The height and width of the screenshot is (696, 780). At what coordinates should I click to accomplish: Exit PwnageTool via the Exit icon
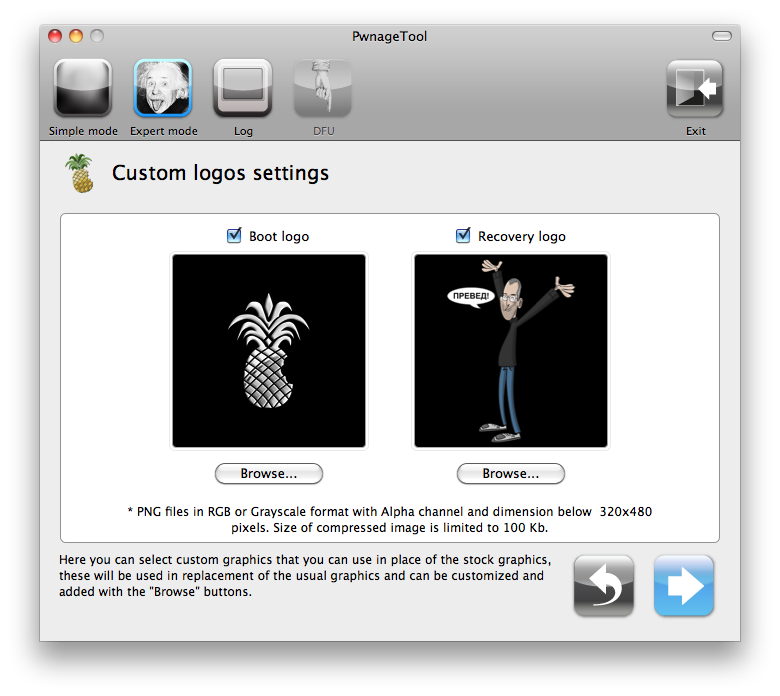click(x=695, y=89)
